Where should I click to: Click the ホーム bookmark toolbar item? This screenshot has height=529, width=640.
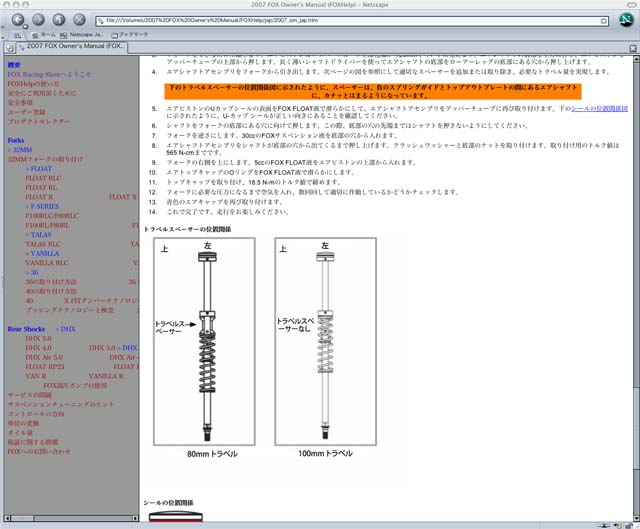44,35
